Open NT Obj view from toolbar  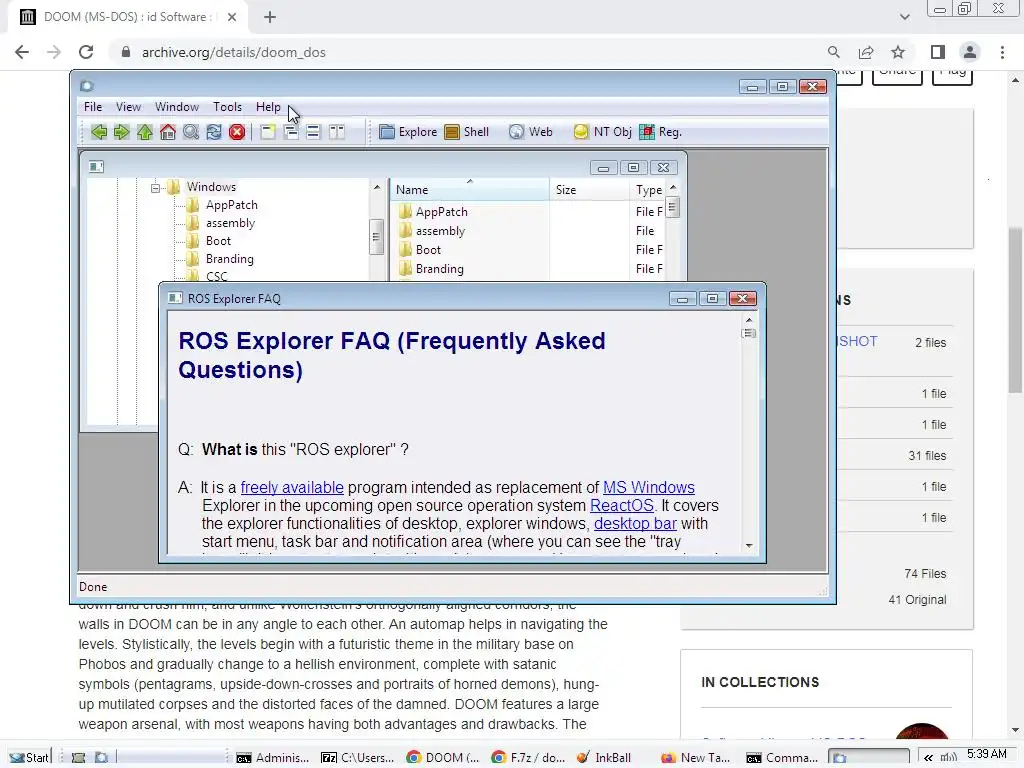pos(602,132)
